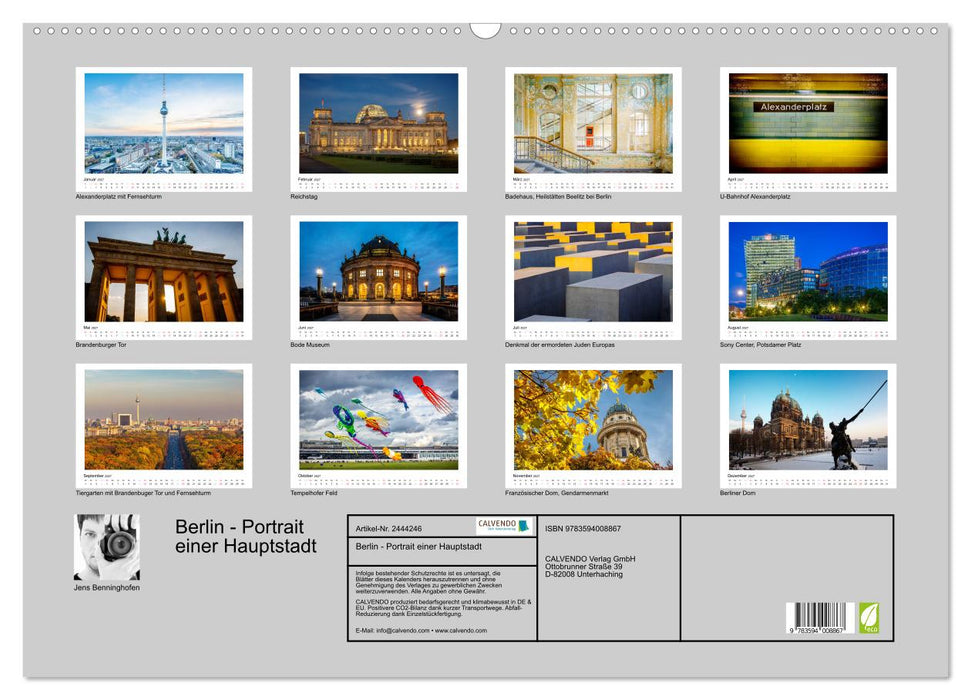The width and height of the screenshot is (971, 700).
Task: Click the boxed 'Berlin - Portrait einer Hauptstadt' line
Action: click(x=419, y=546)
